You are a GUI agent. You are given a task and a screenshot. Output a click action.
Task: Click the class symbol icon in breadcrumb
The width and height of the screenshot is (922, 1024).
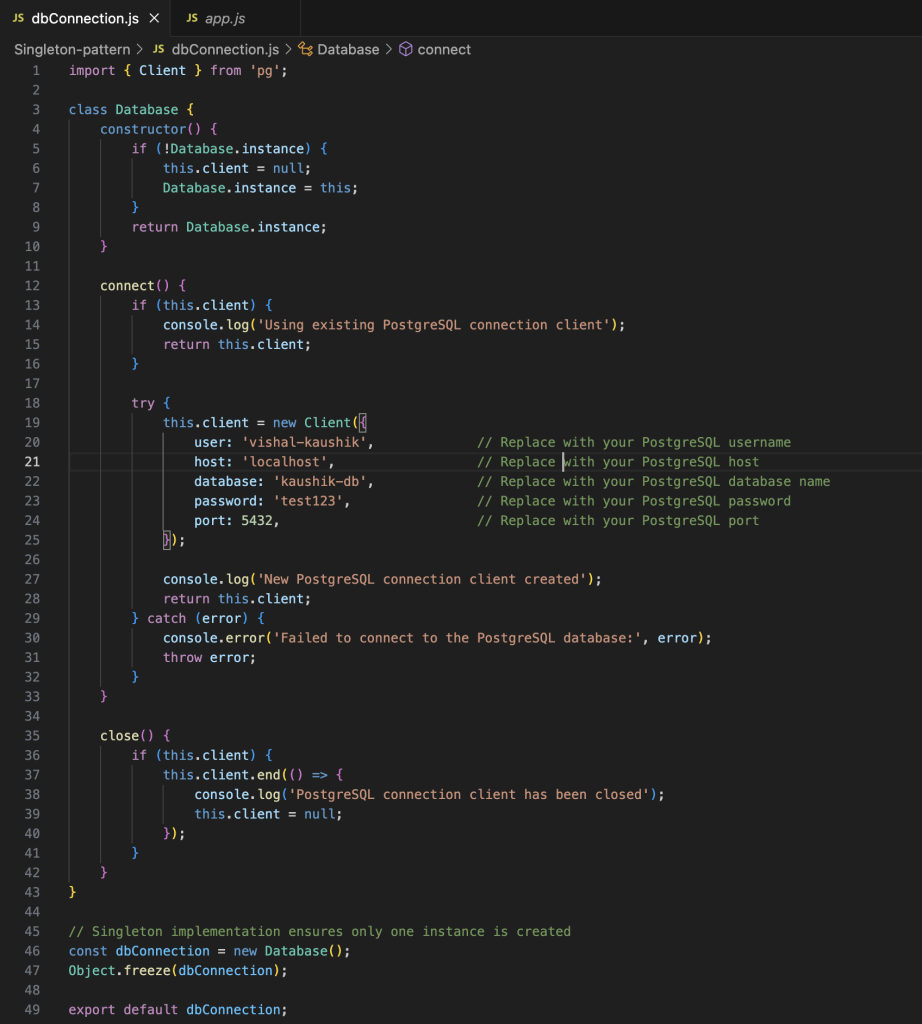pos(305,49)
